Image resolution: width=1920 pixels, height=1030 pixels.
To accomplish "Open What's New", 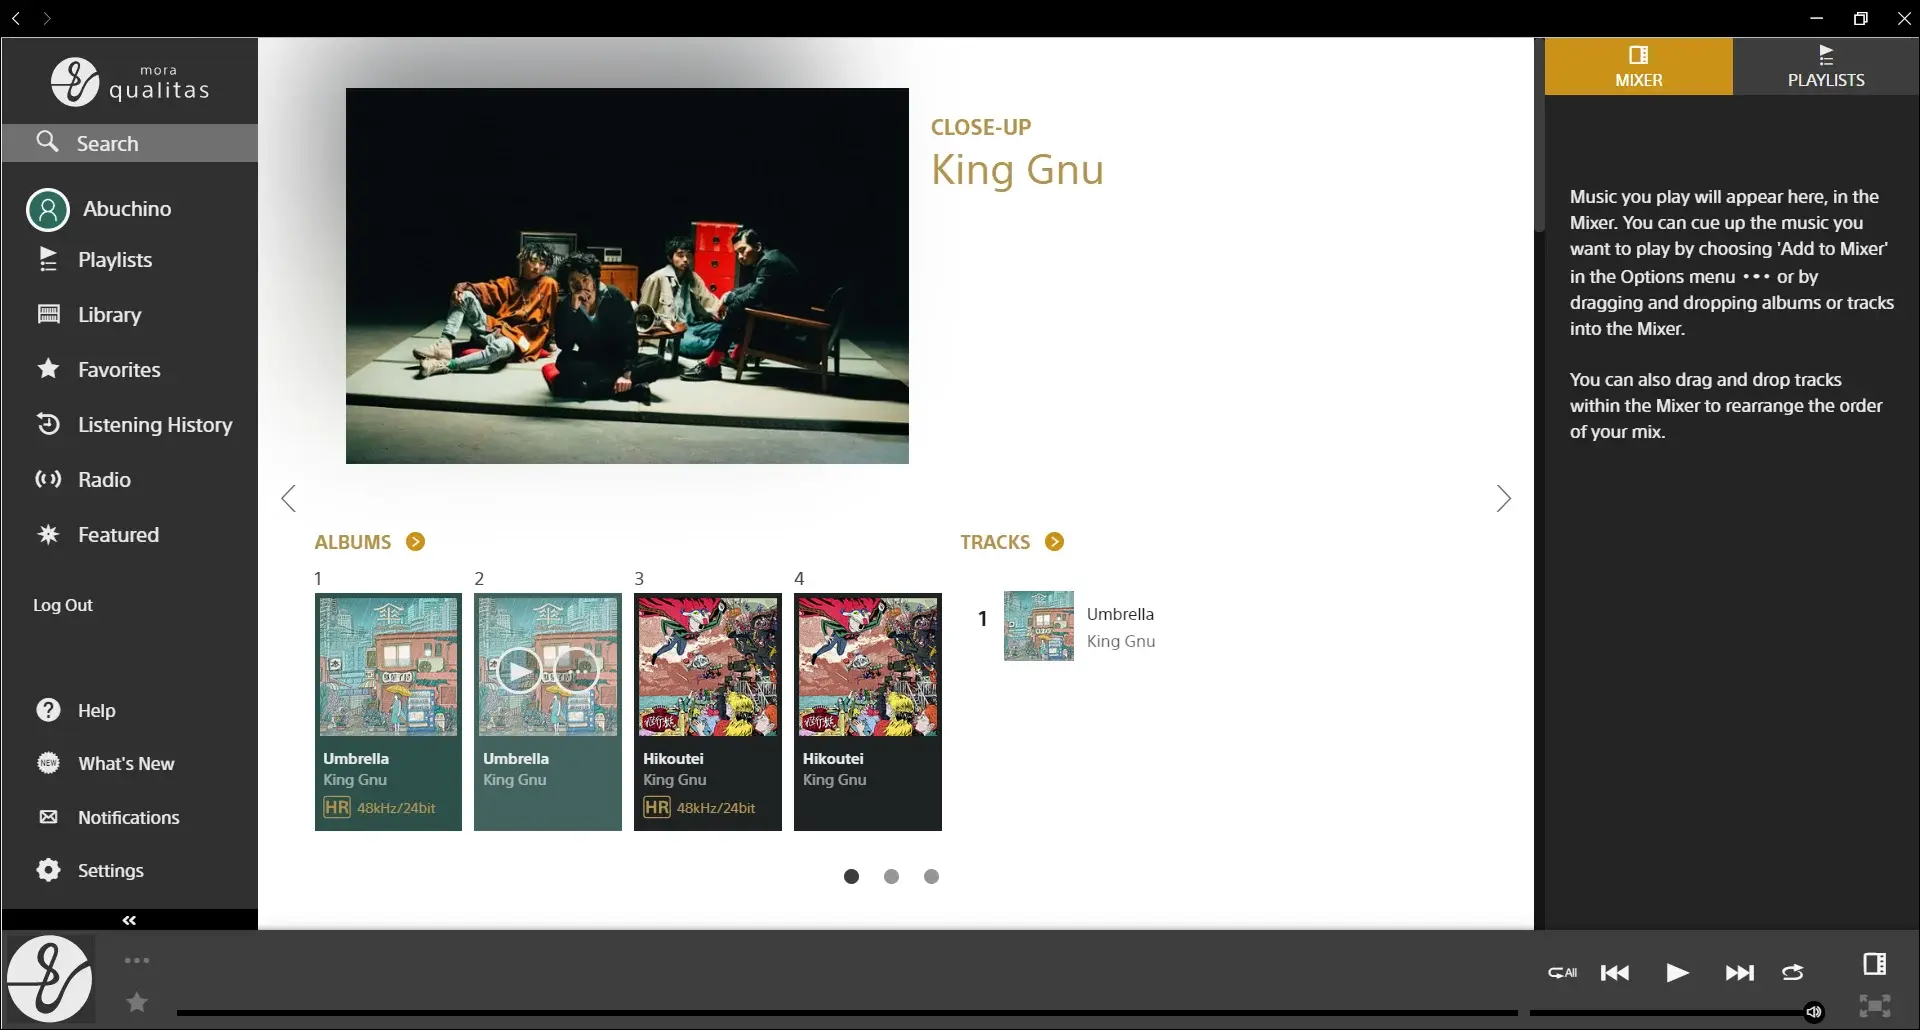I will (x=106, y=764).
